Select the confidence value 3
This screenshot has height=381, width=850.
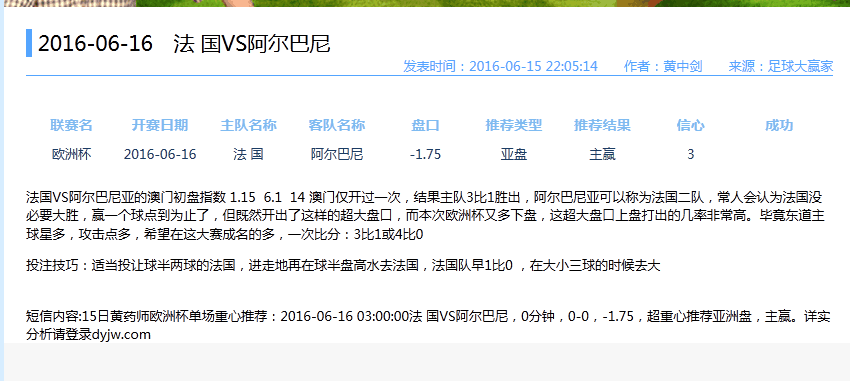click(691, 154)
